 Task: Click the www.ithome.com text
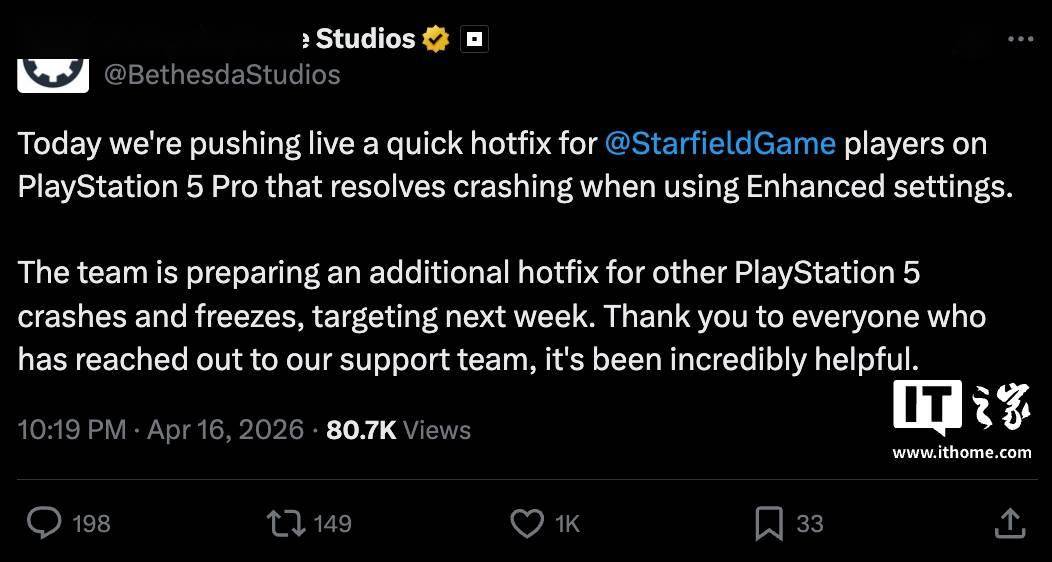tap(961, 452)
